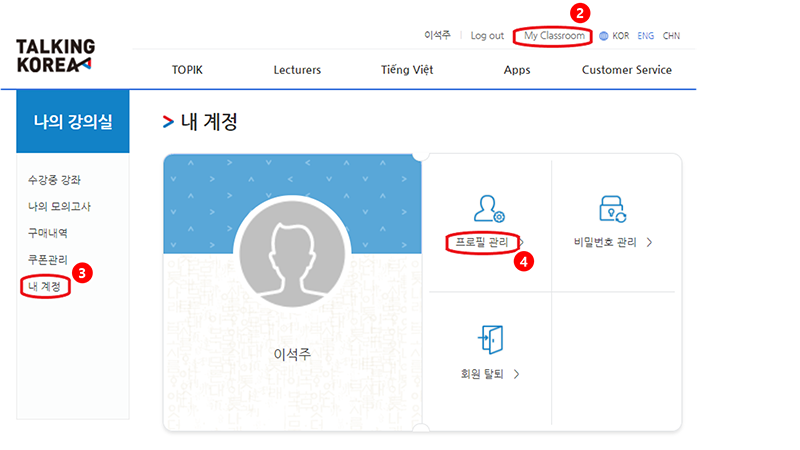Click the Log out link
This screenshot has width=800, height=450.
click(x=487, y=36)
